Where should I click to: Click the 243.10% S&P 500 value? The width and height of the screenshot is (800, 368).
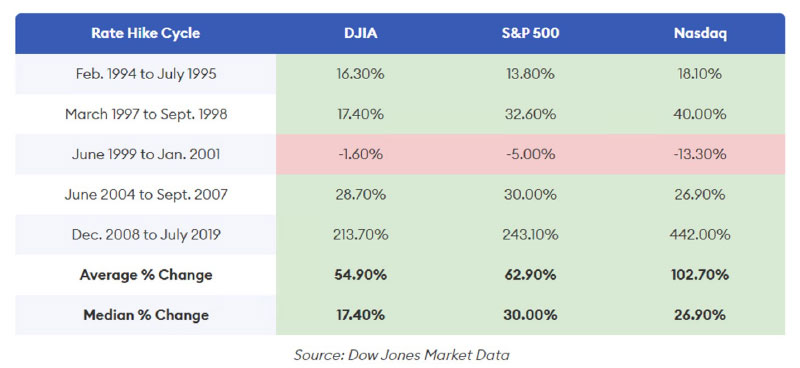530,235
